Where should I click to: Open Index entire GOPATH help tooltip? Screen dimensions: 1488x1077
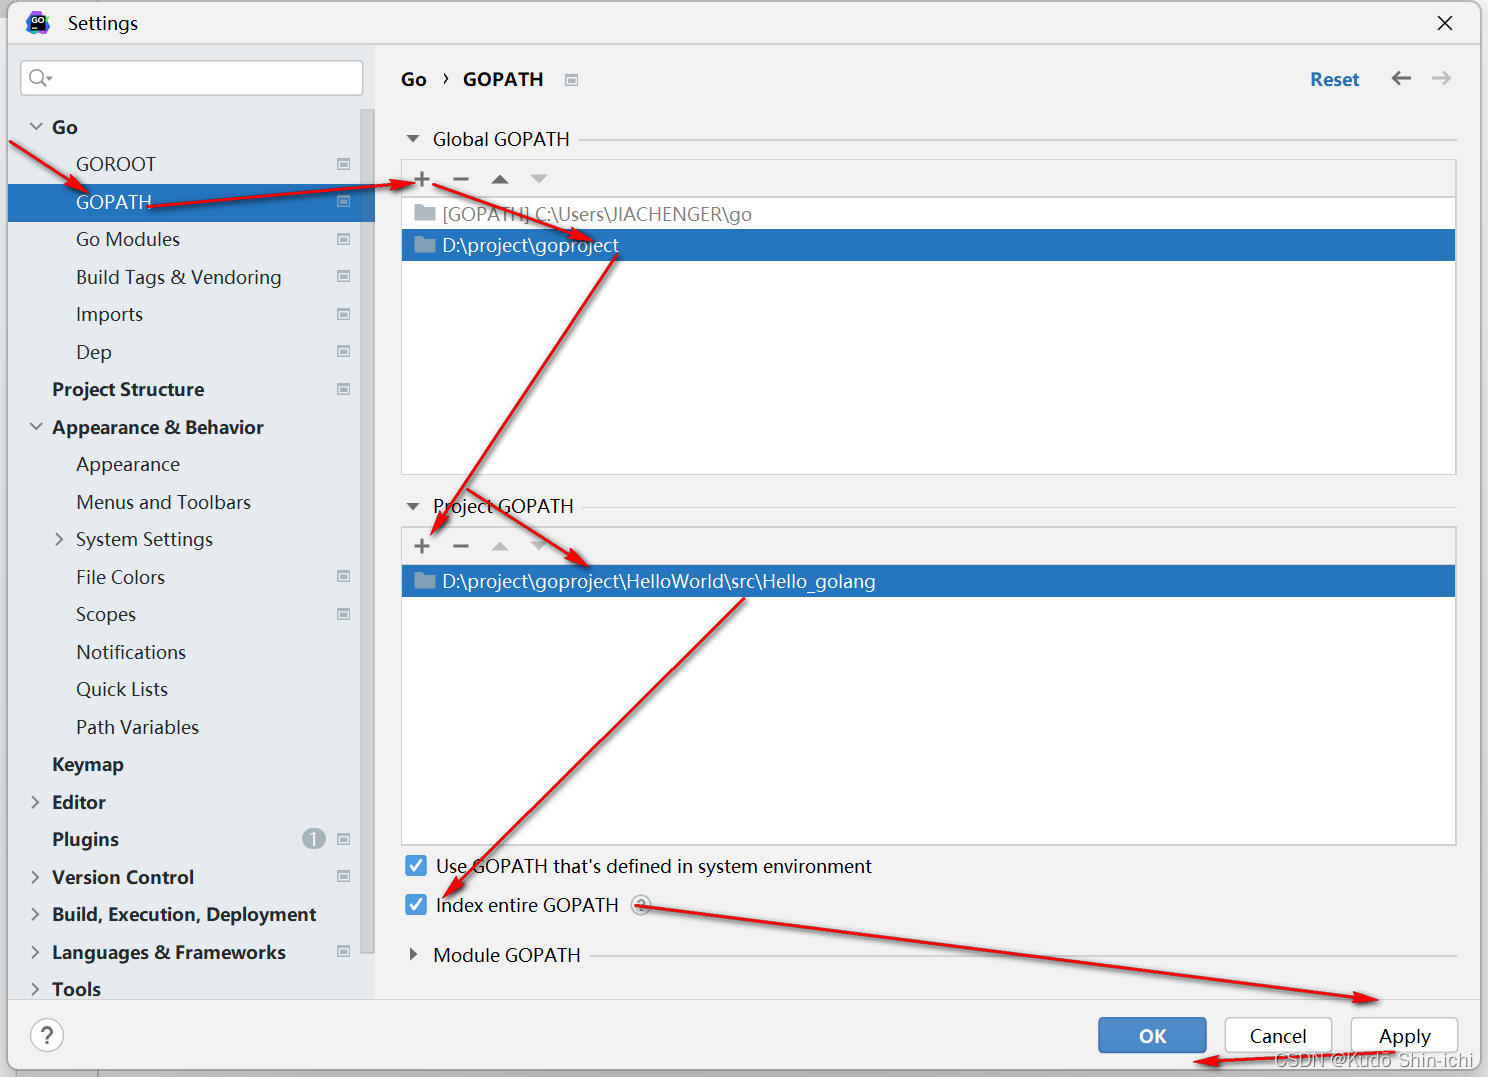(x=642, y=905)
